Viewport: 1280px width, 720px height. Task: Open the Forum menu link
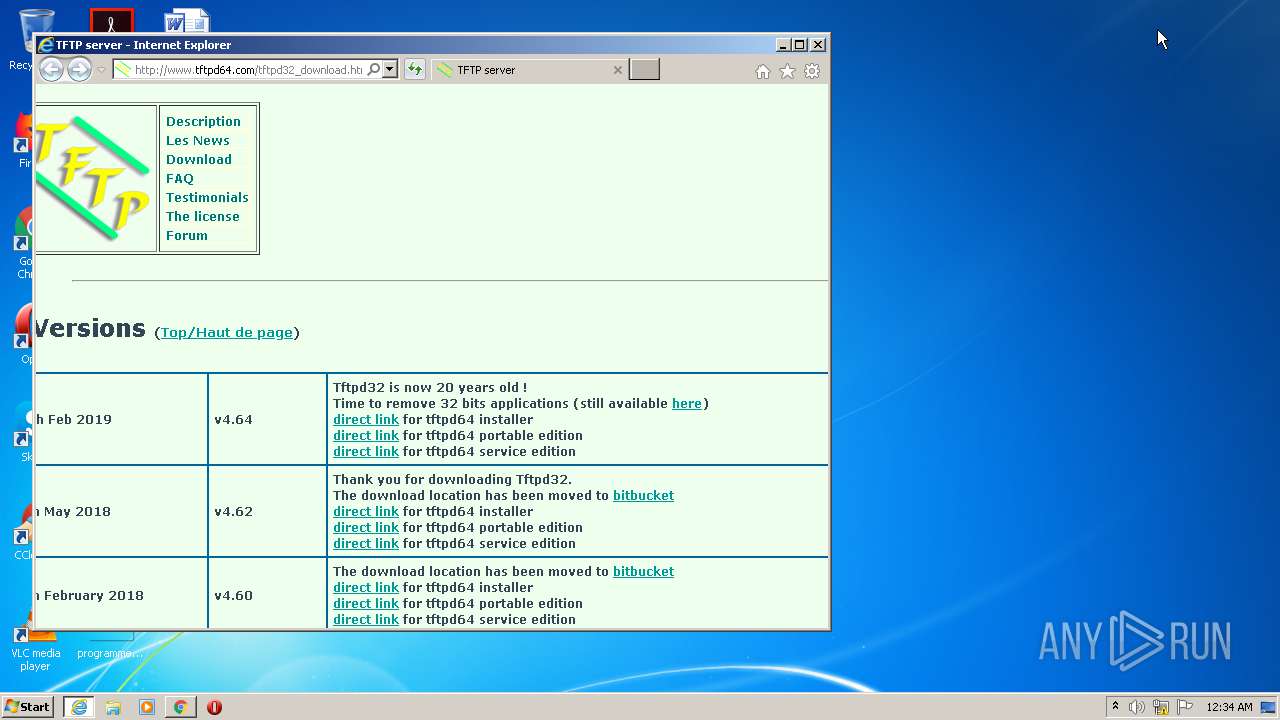tap(187, 235)
